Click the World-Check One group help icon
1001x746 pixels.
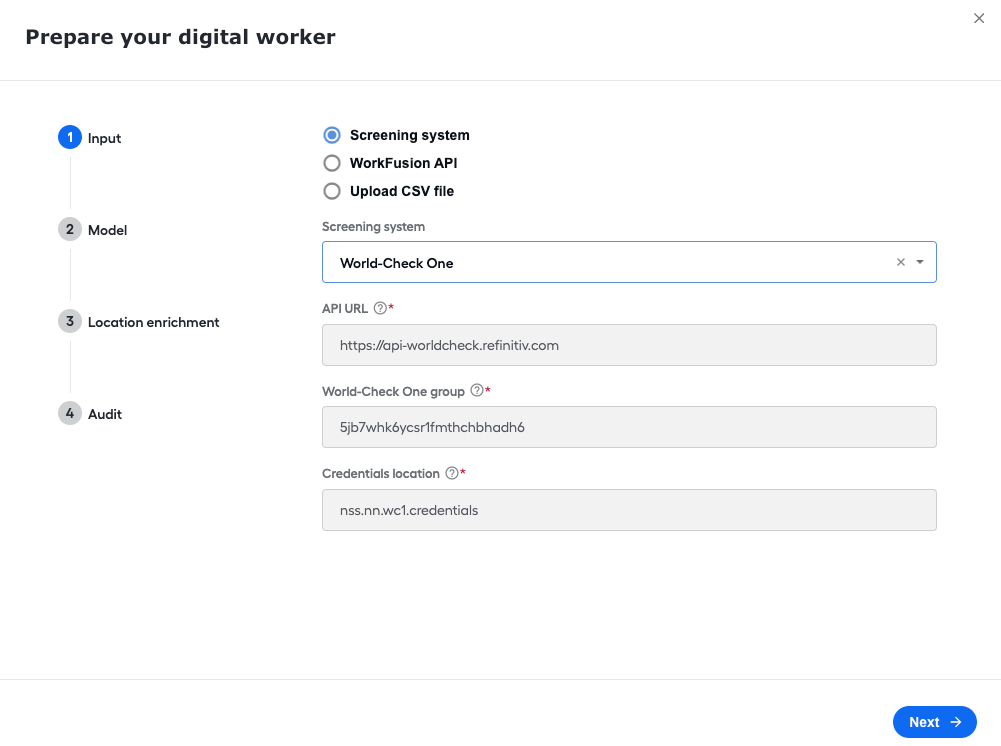[477, 391]
